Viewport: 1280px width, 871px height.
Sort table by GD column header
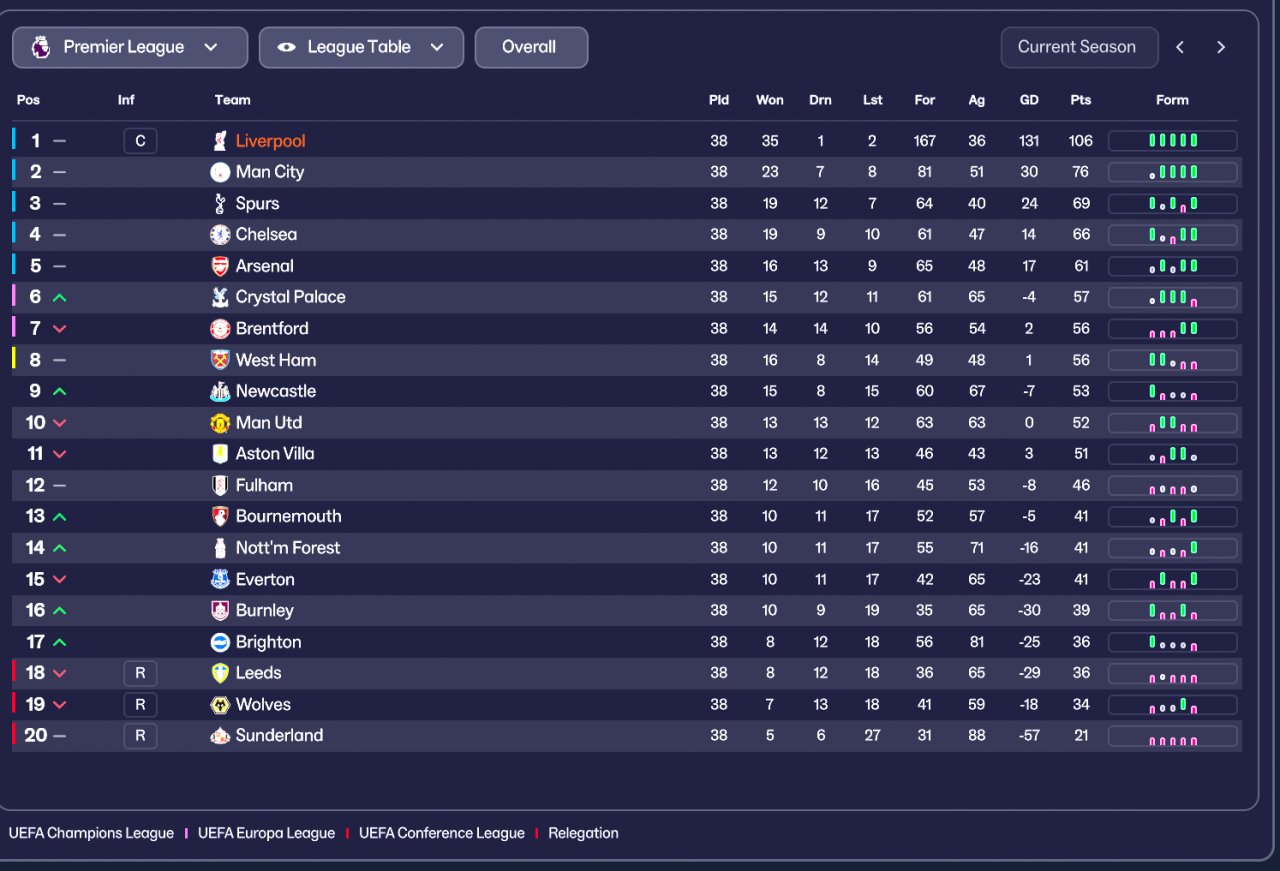coord(1029,100)
